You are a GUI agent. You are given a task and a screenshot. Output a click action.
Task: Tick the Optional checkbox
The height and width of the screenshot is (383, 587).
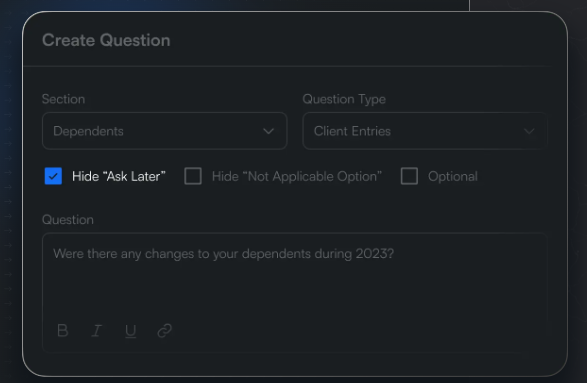(x=409, y=176)
